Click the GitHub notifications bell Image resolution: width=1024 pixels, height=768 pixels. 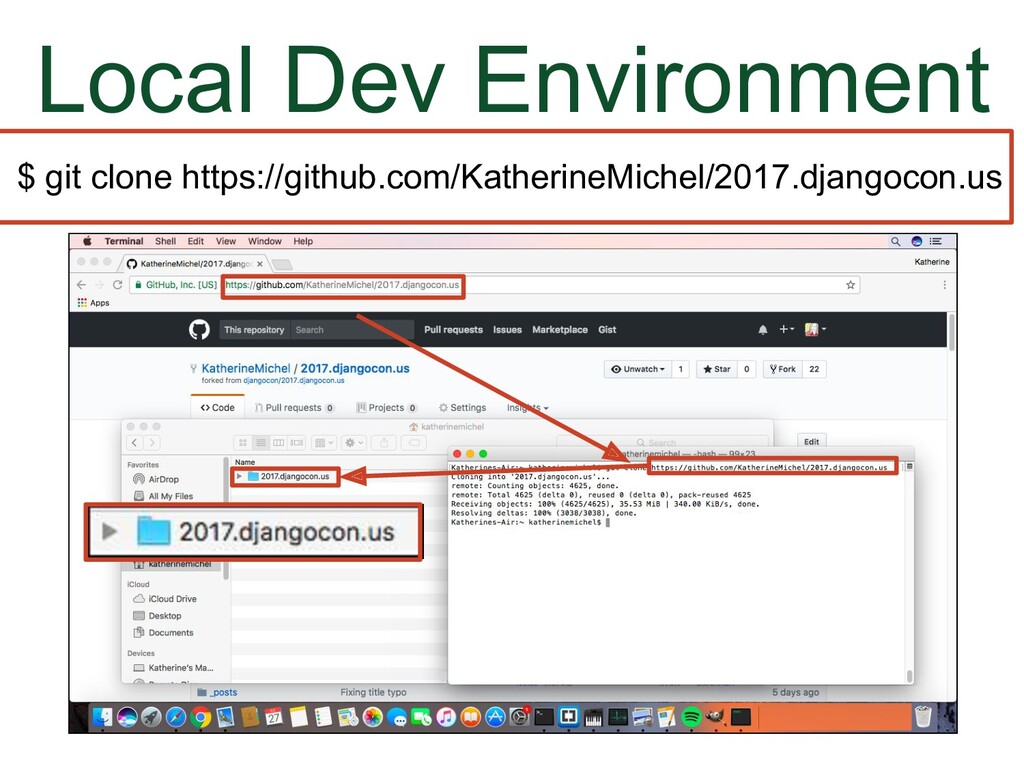(x=761, y=329)
